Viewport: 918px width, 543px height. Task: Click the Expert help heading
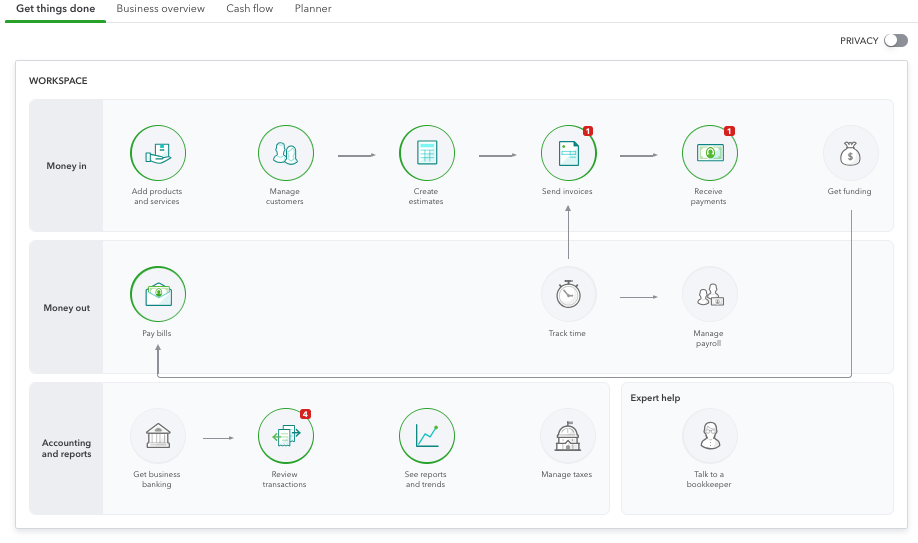655,398
